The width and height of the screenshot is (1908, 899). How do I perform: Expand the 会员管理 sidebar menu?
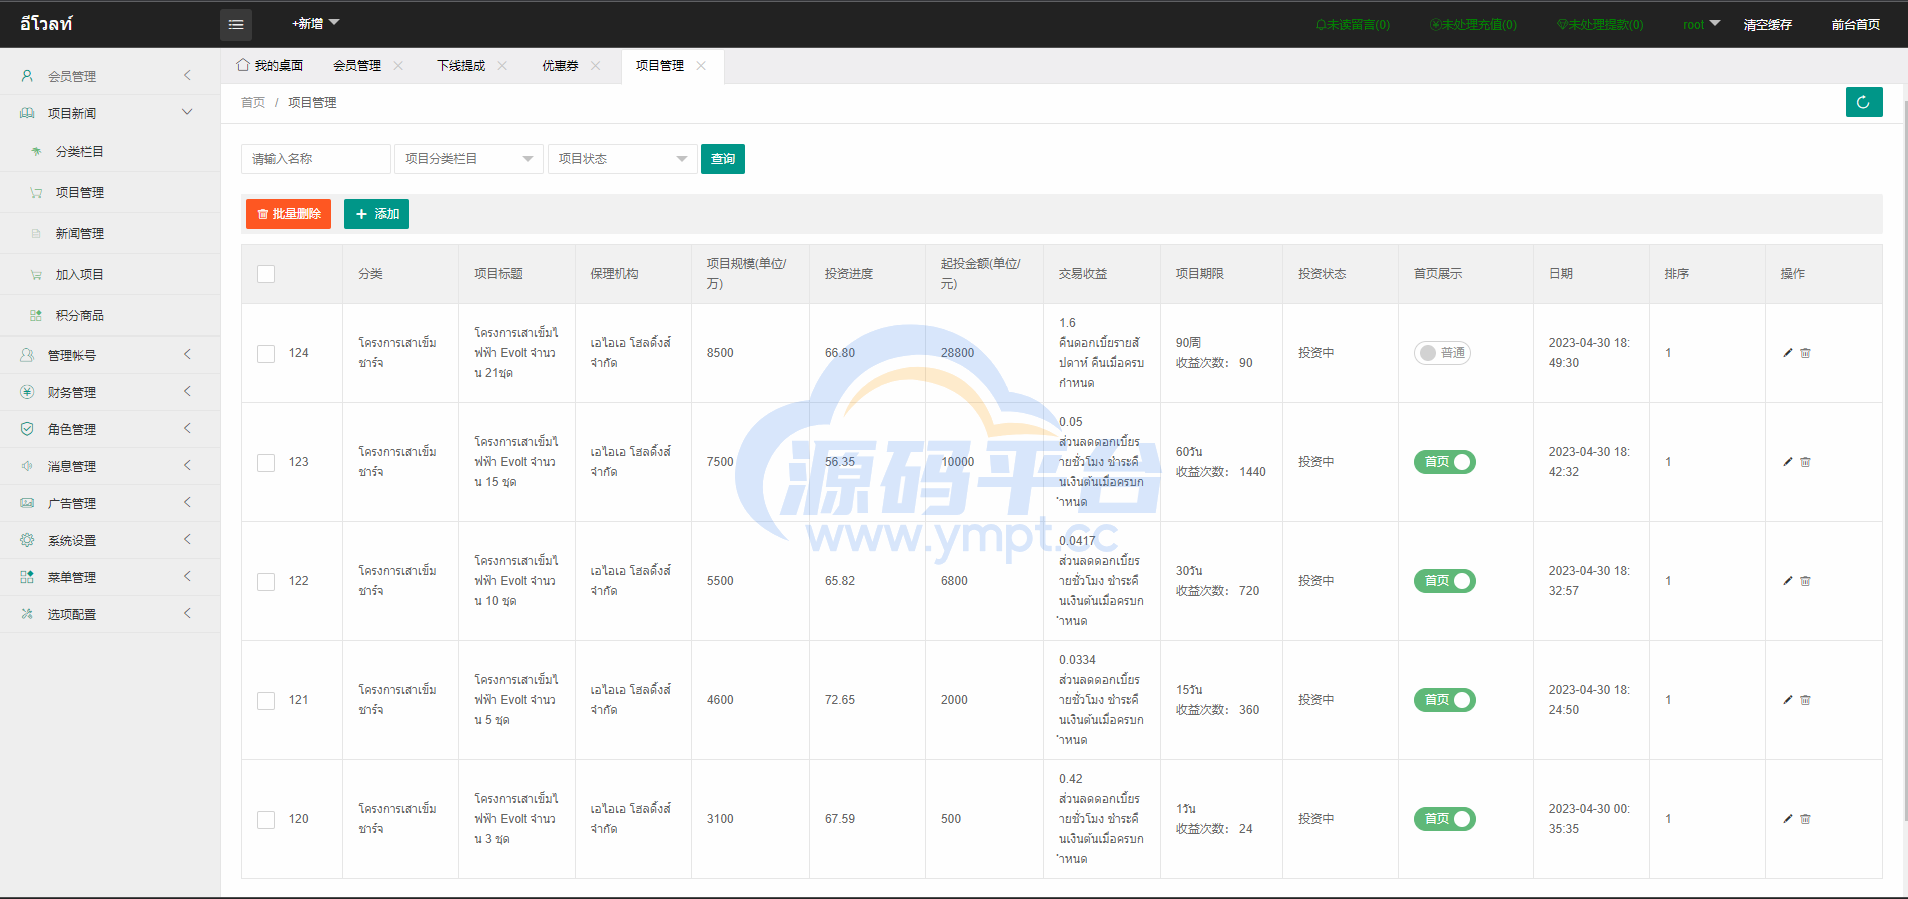tap(110, 76)
